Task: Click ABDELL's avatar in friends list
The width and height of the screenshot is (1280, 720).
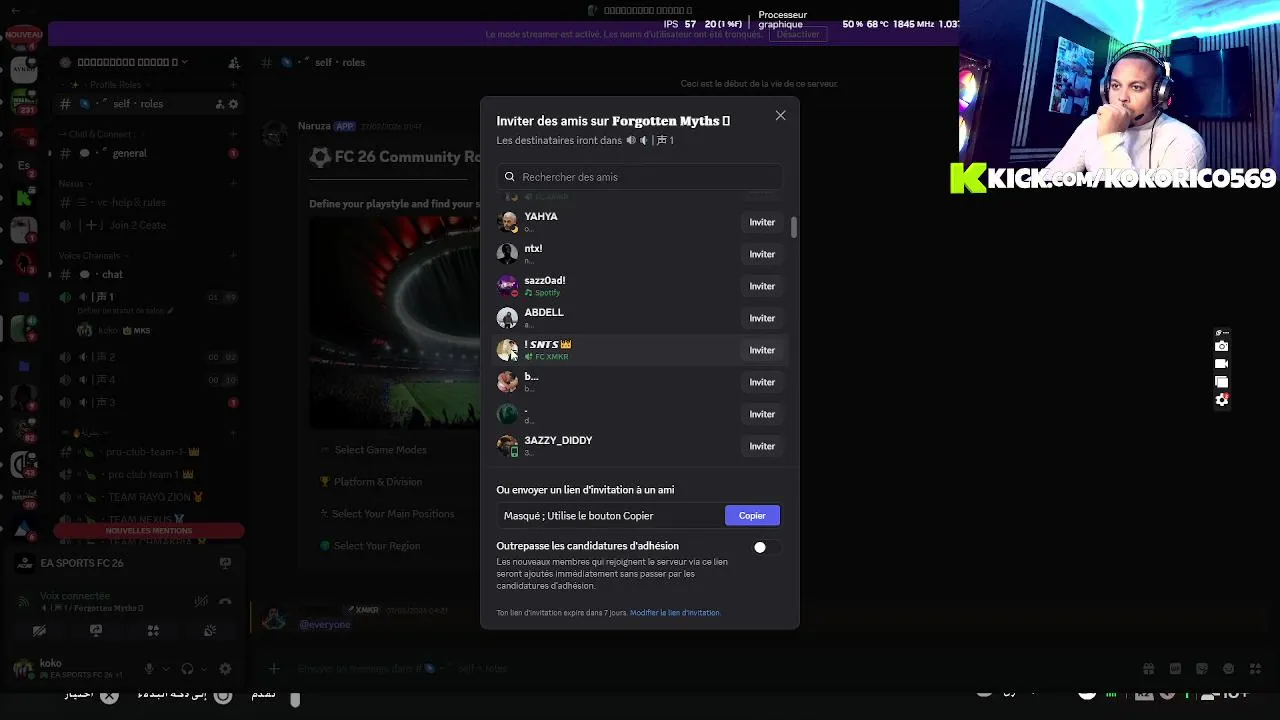Action: pos(508,318)
